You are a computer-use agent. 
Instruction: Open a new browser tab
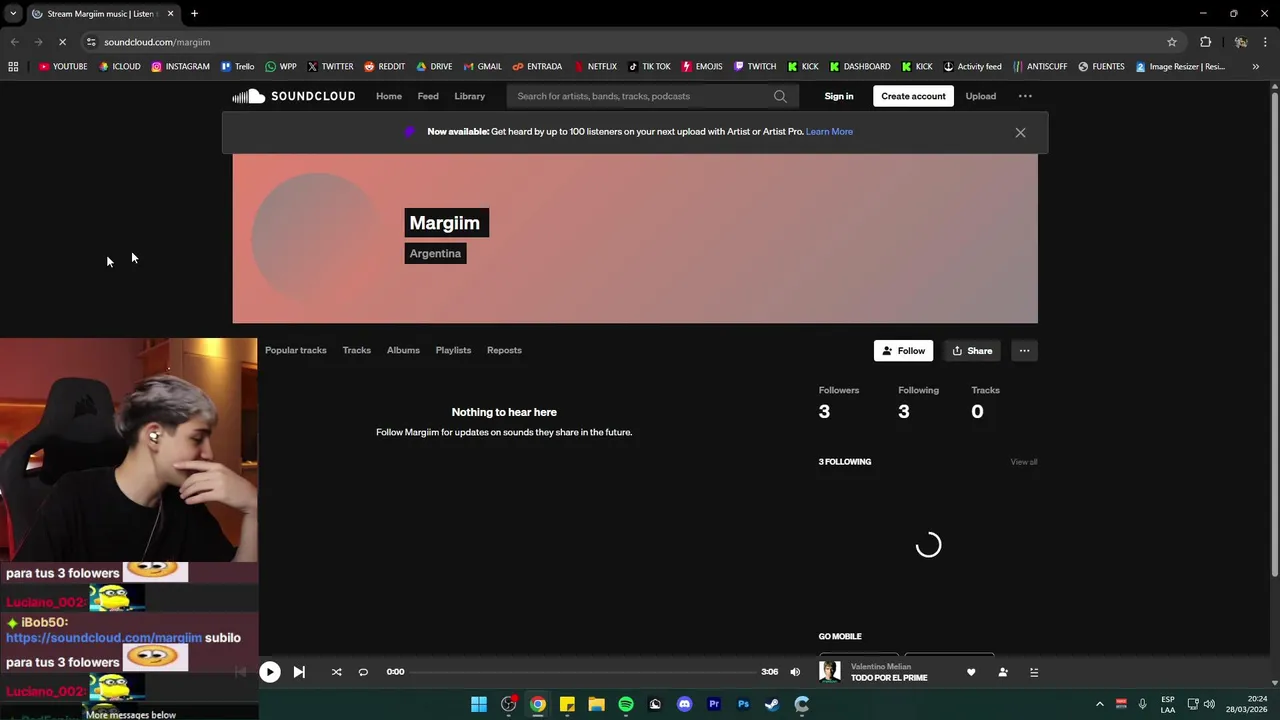(194, 14)
